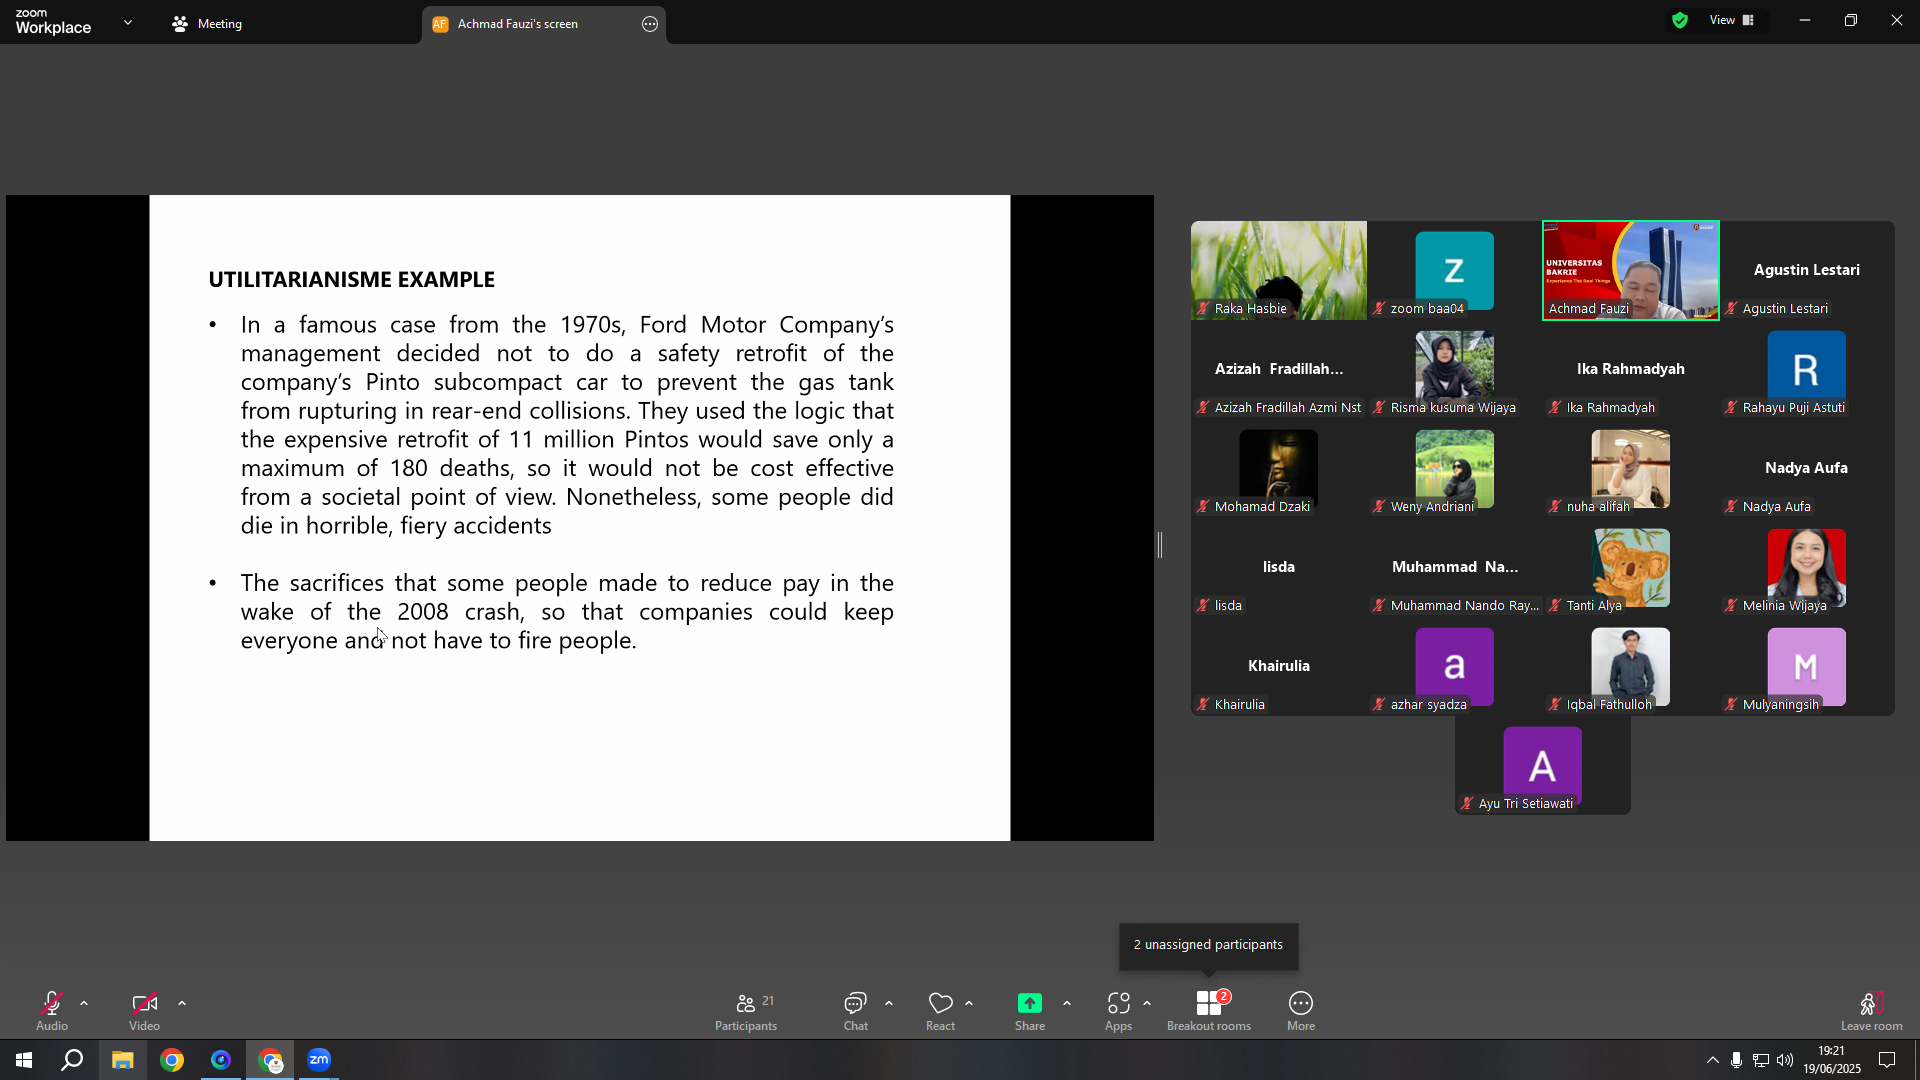Open second Chrome profile icon in taskbar

(270, 1060)
